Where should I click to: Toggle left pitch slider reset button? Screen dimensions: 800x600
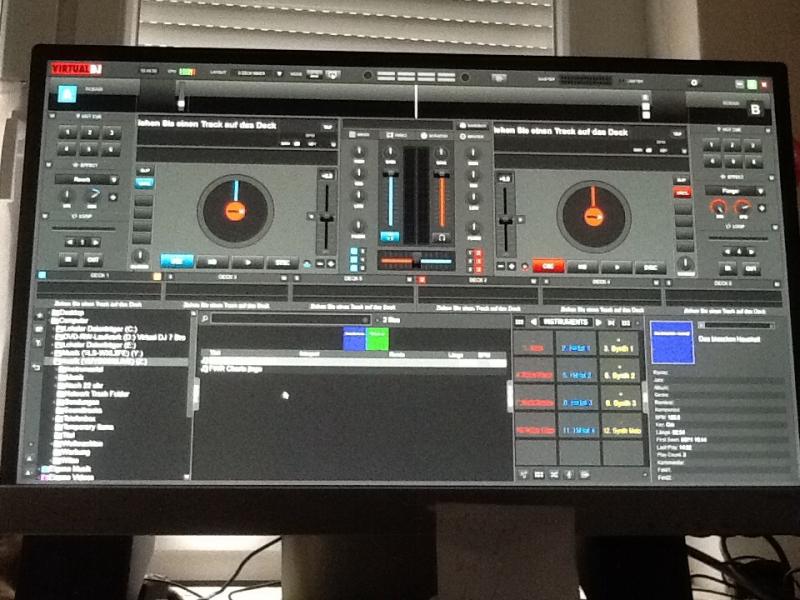(310, 216)
